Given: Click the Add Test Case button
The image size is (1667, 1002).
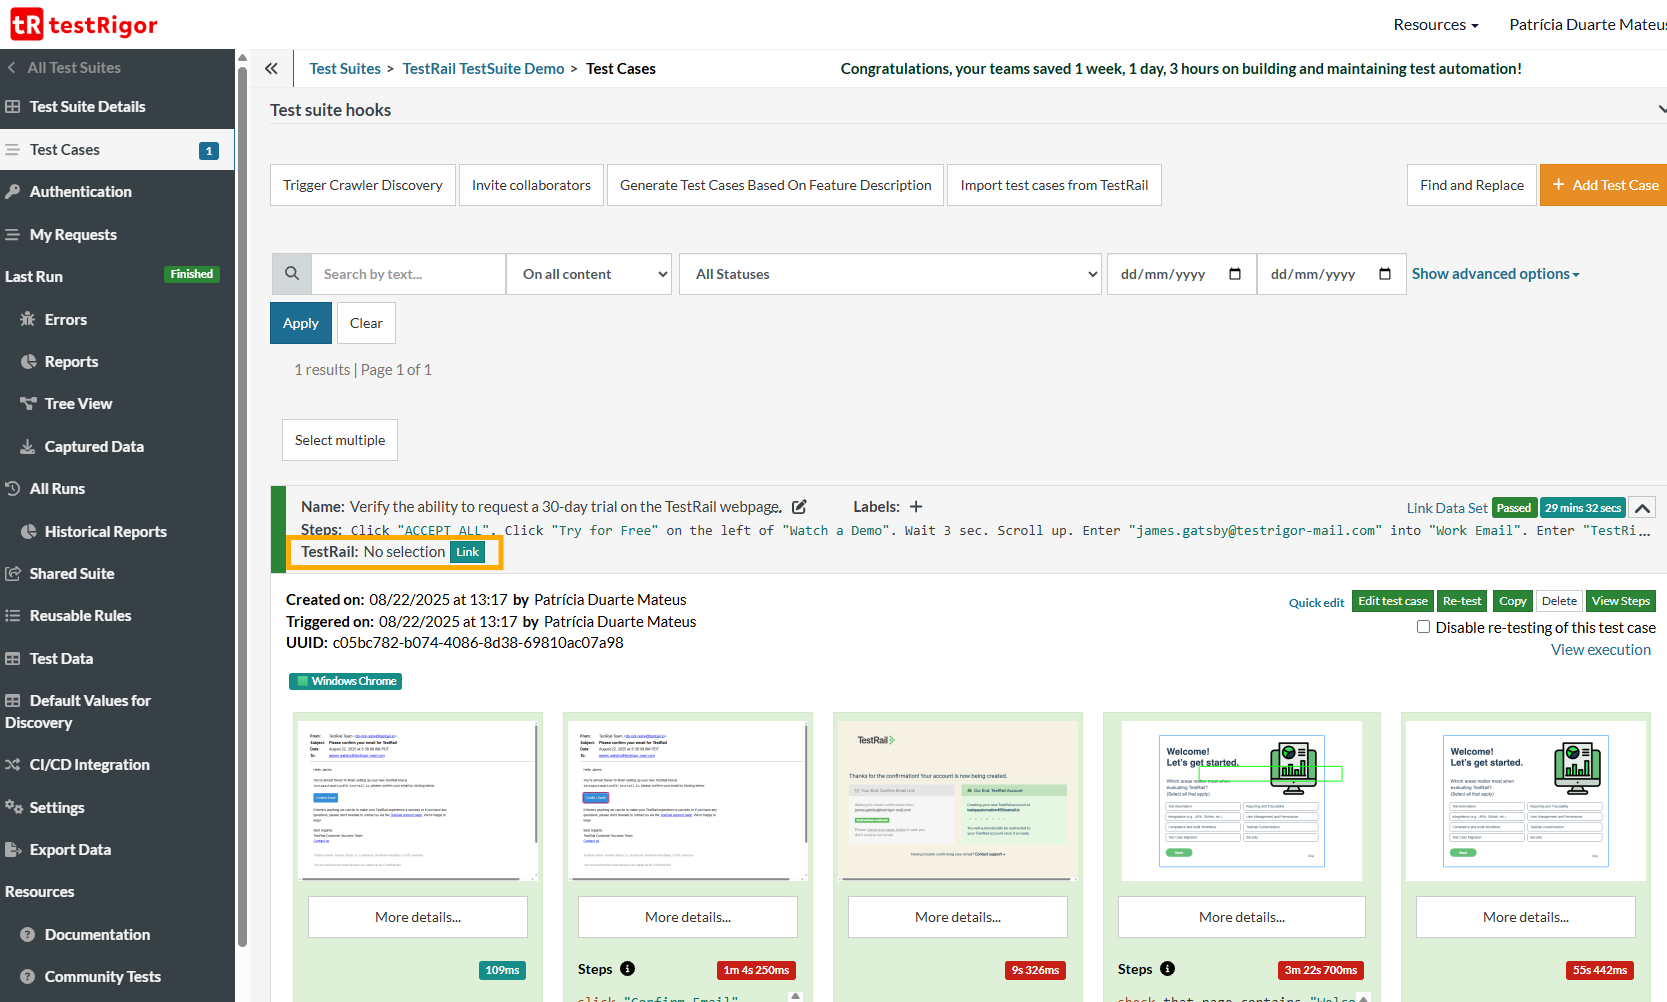Looking at the screenshot, I should point(1604,185).
